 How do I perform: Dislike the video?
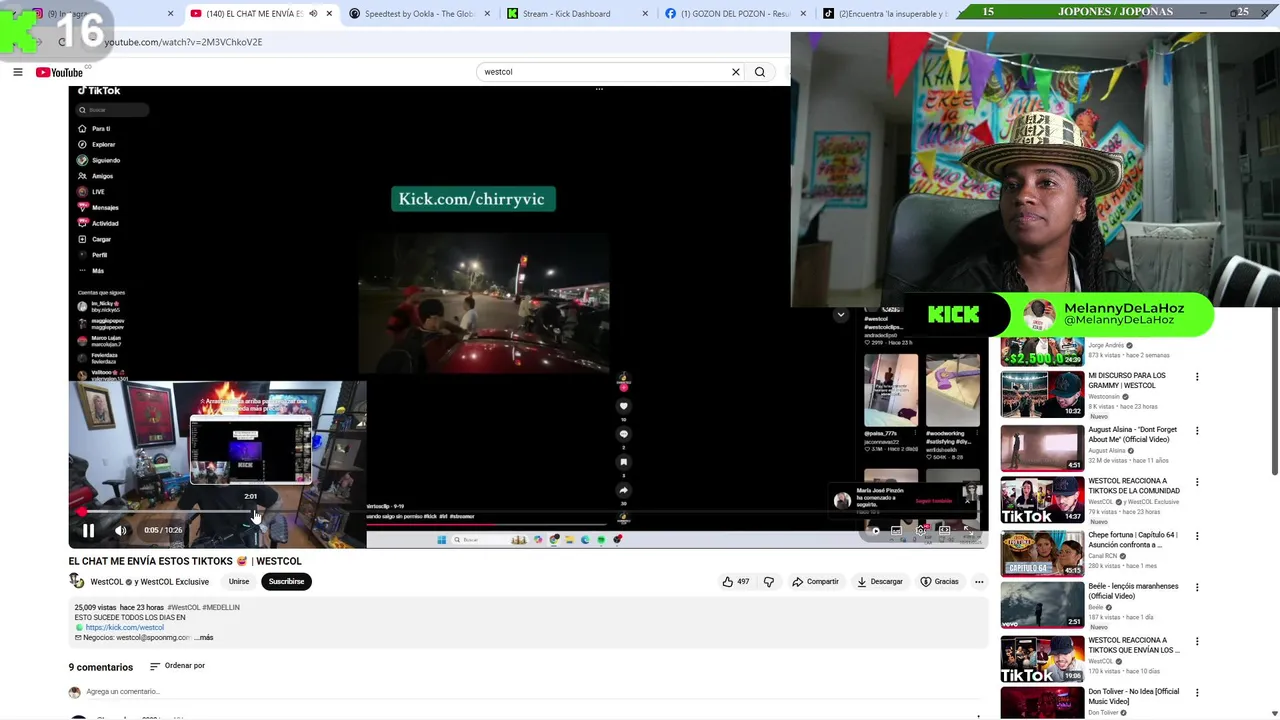pos(769,581)
